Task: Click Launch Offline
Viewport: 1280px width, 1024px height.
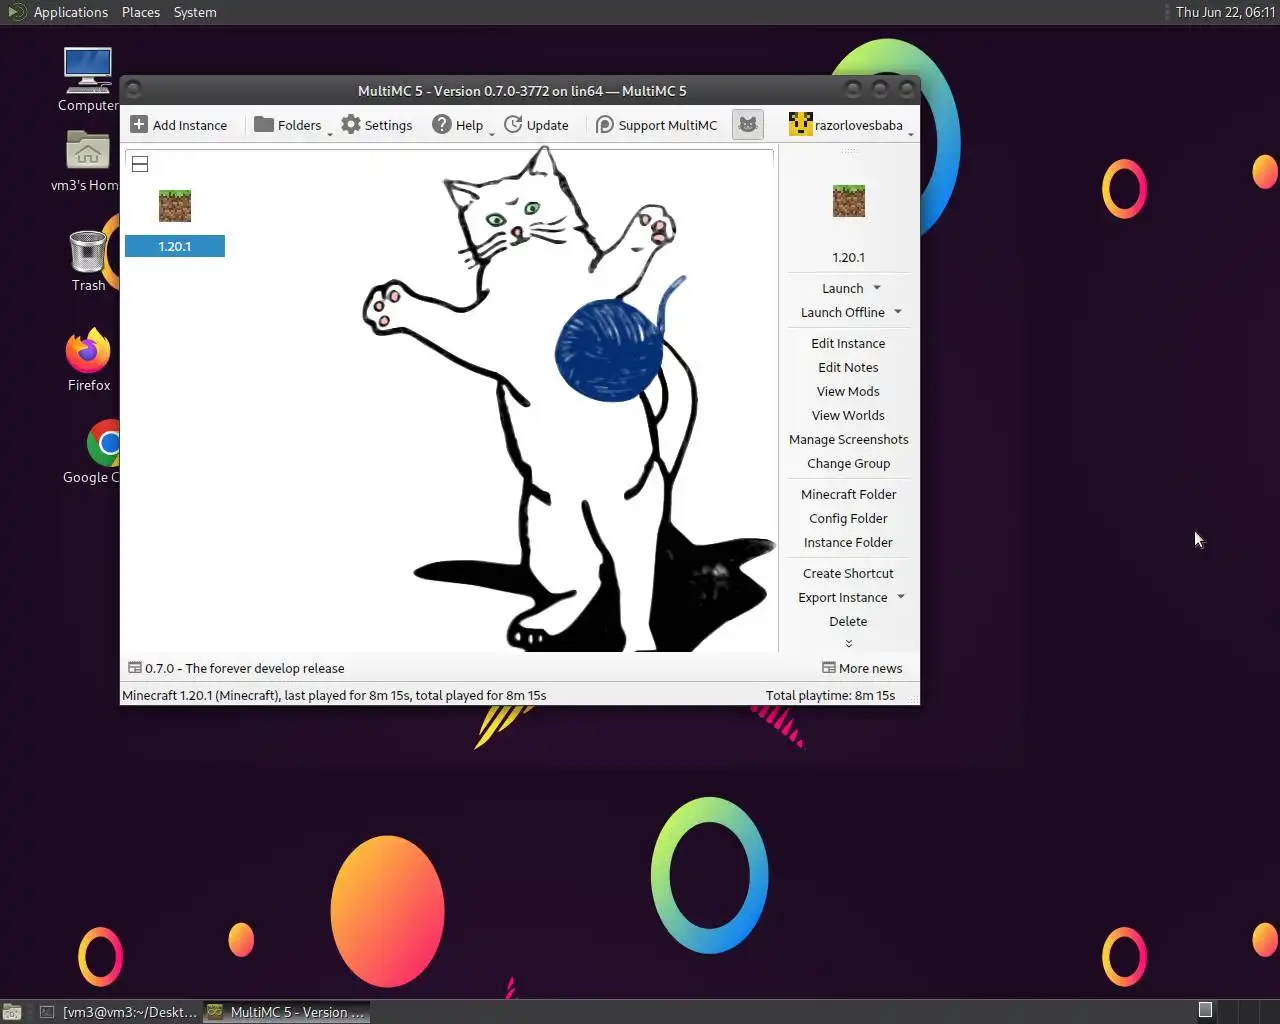Action: [842, 312]
